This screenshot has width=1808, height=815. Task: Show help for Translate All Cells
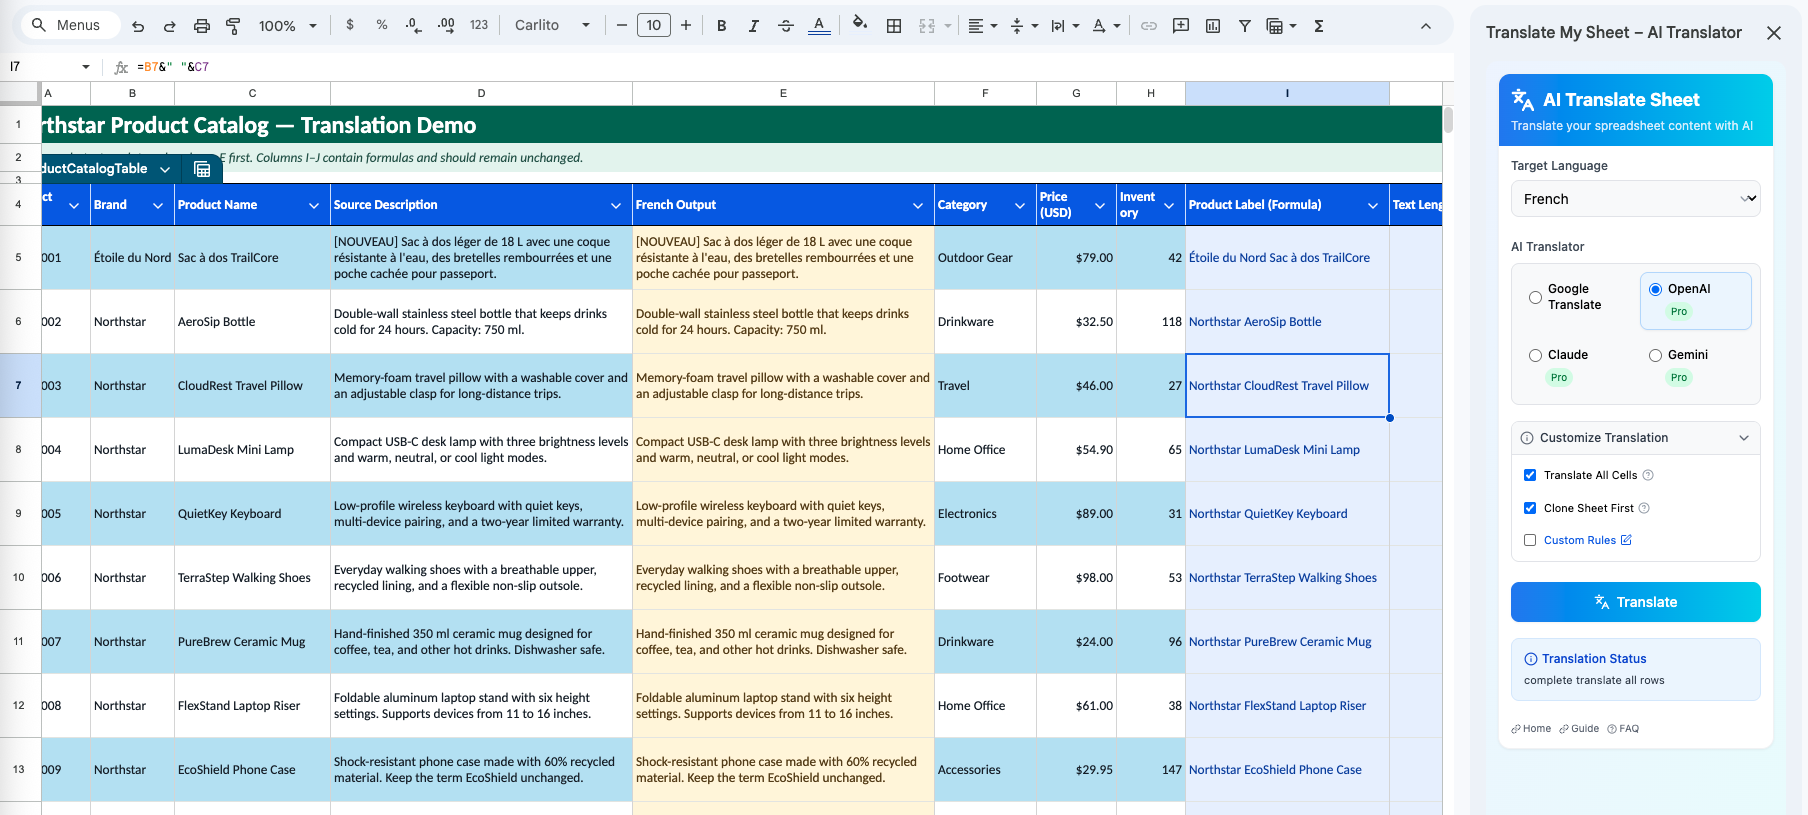[1648, 475]
